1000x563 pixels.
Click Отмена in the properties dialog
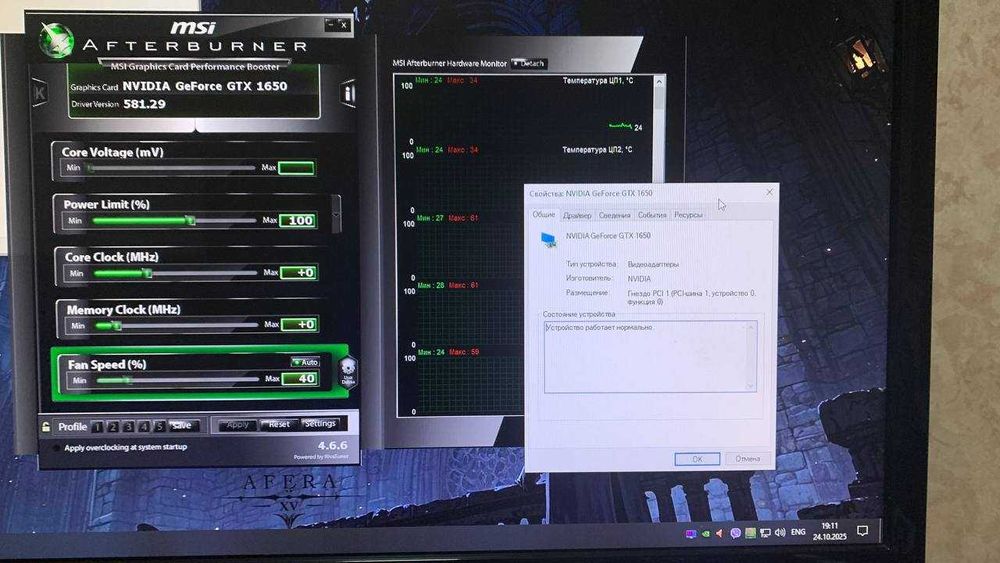coord(747,458)
